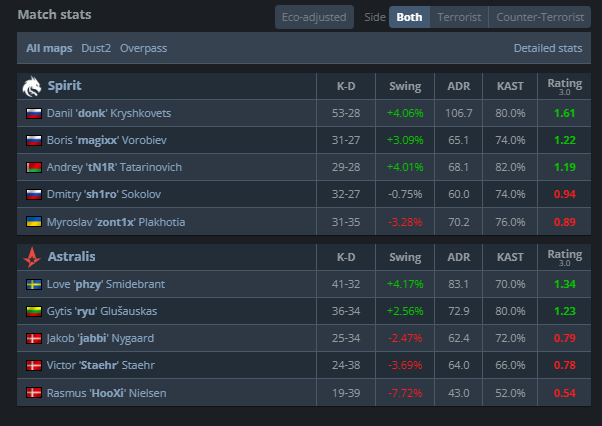Click the Denmark flag beside Staehr
Viewport: 602px width, 426px height.
[34, 365]
